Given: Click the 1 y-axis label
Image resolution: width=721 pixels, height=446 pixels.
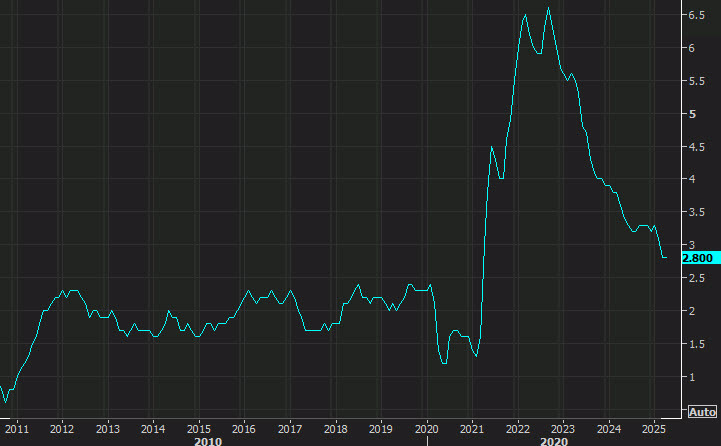Looking at the screenshot, I should point(692,377).
